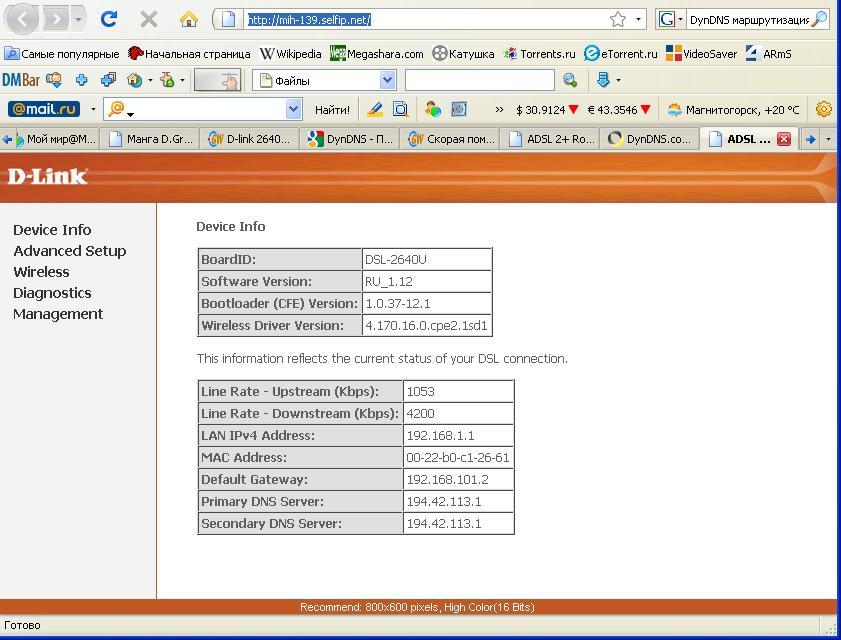
Task: Open the dropdown beside the bucket icon
Action: point(182,80)
